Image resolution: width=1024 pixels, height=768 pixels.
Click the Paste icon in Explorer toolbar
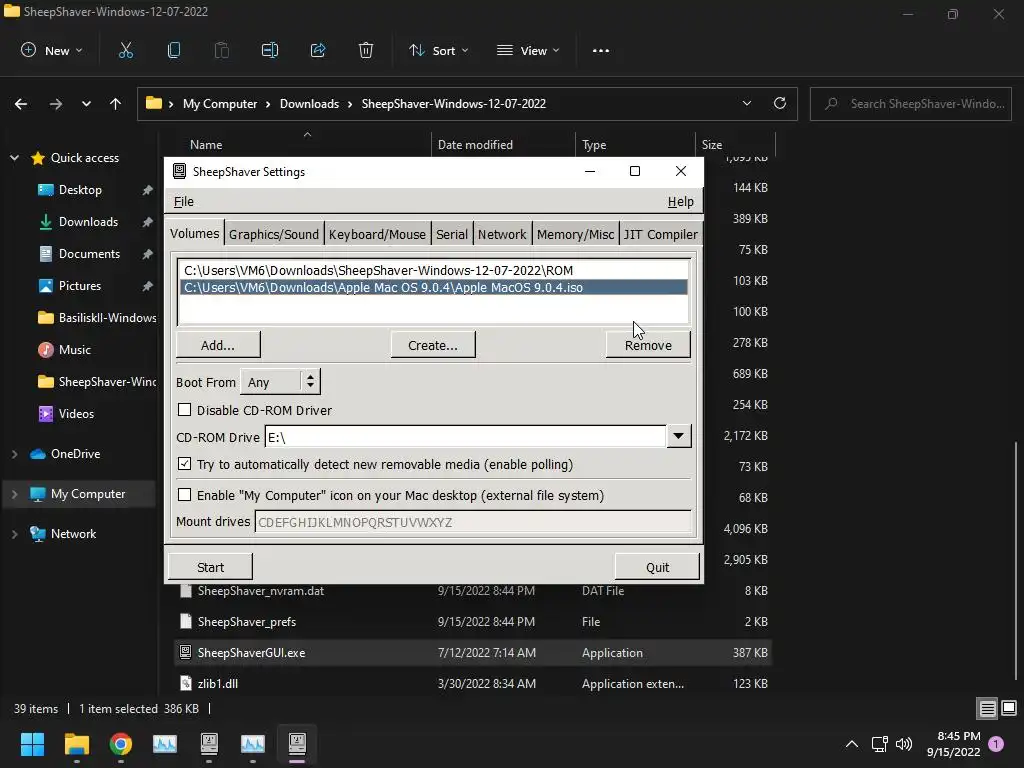pos(221,50)
